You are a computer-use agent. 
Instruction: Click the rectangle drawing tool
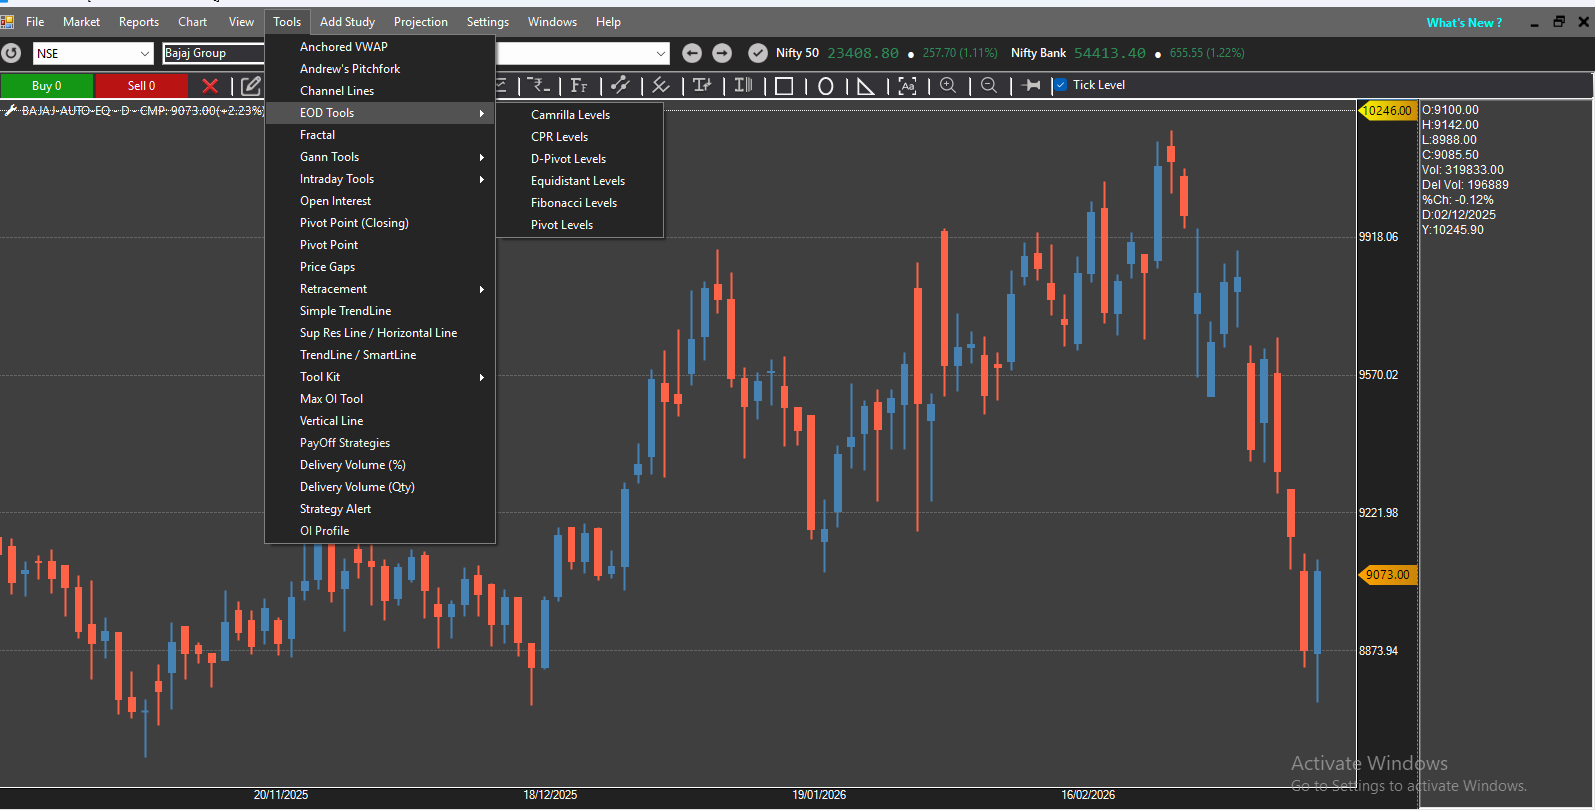(x=784, y=86)
